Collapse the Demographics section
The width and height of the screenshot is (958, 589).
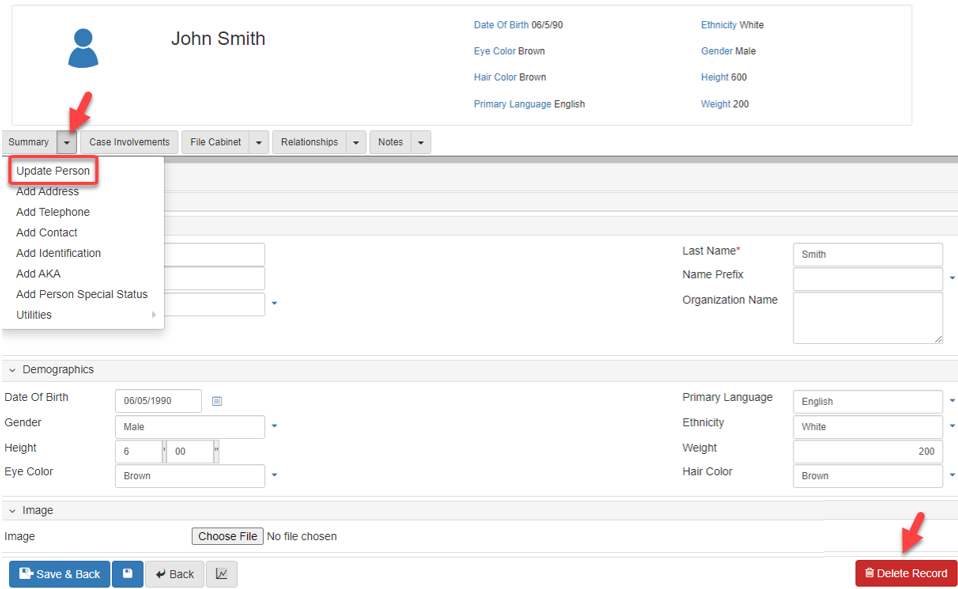pos(12,370)
